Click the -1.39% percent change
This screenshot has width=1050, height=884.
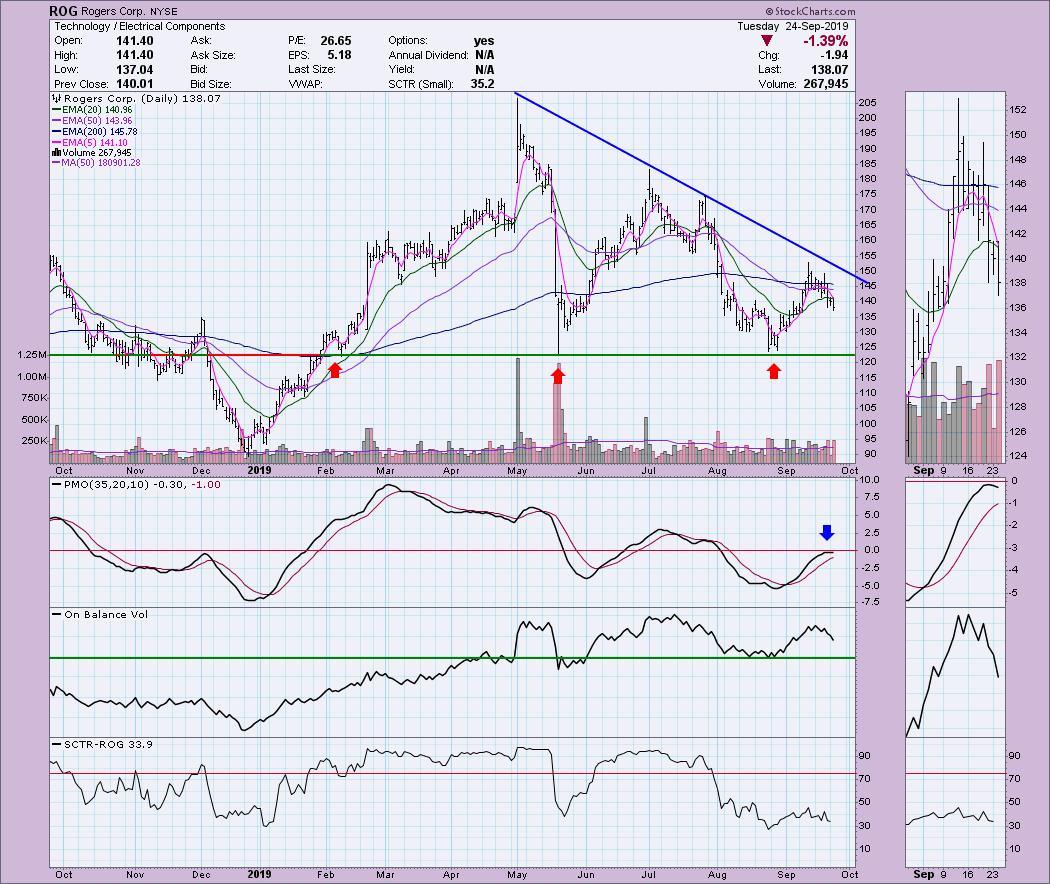click(x=826, y=41)
